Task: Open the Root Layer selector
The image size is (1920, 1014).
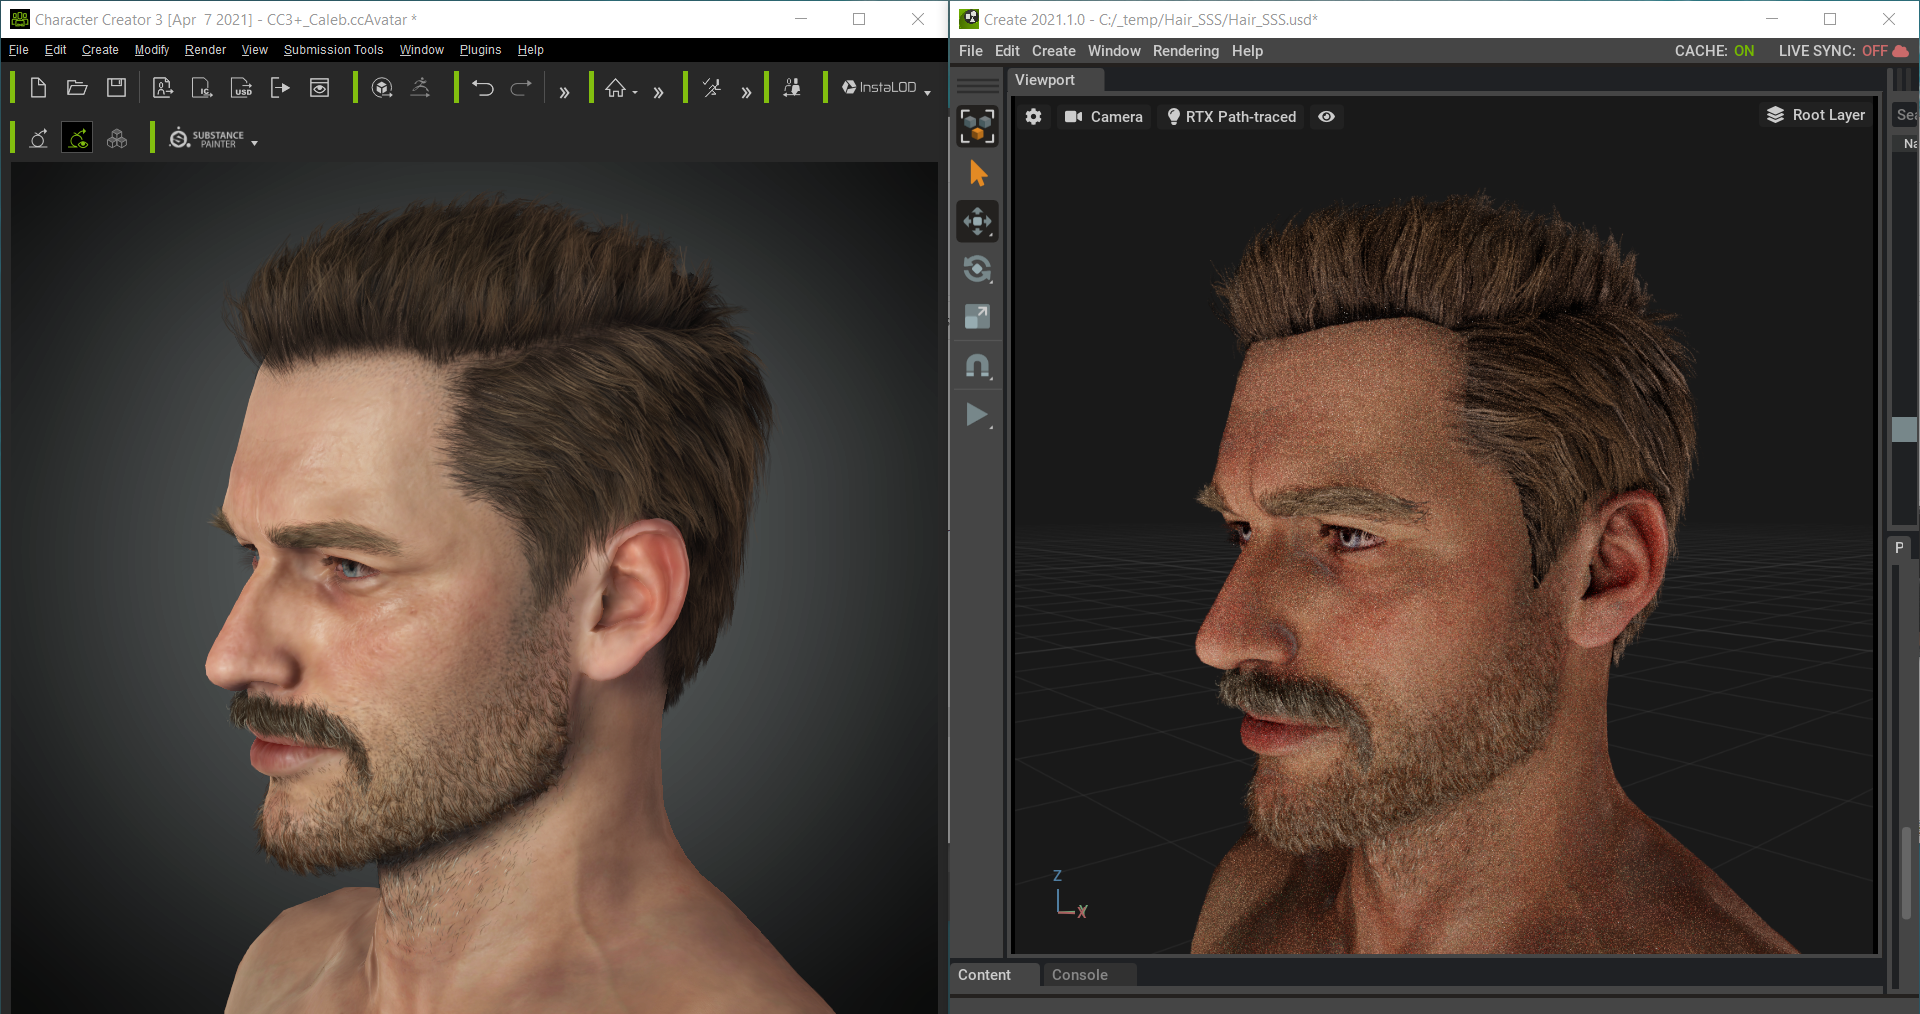Action: point(1815,115)
